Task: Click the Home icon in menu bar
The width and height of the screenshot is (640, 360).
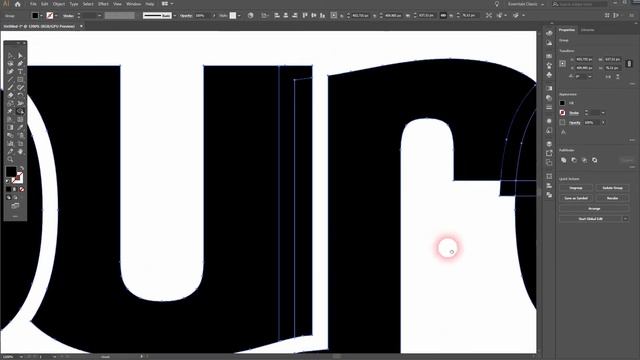Action: 18,4
